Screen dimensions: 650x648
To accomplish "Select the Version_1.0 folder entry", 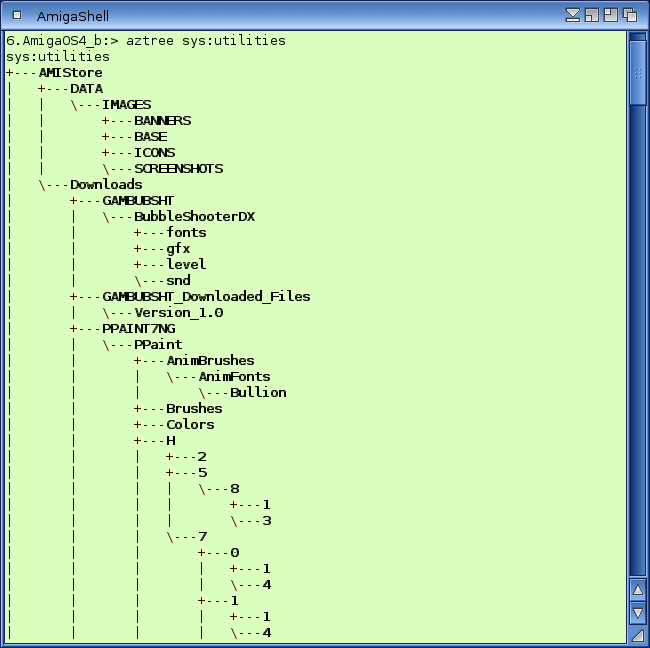I will click(x=179, y=313).
